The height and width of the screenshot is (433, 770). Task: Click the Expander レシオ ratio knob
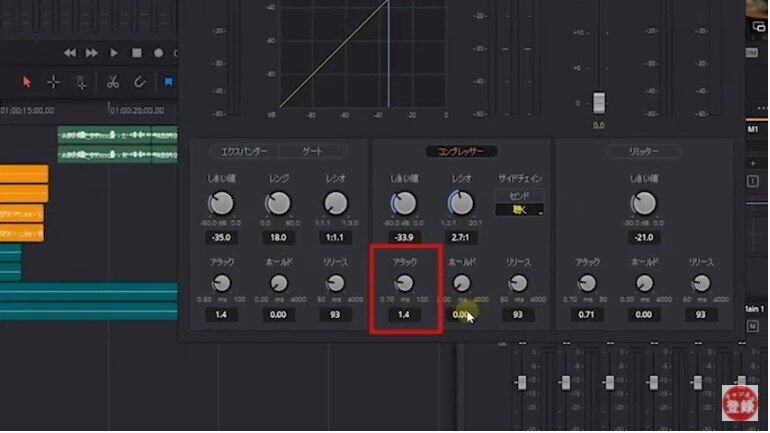pos(335,203)
